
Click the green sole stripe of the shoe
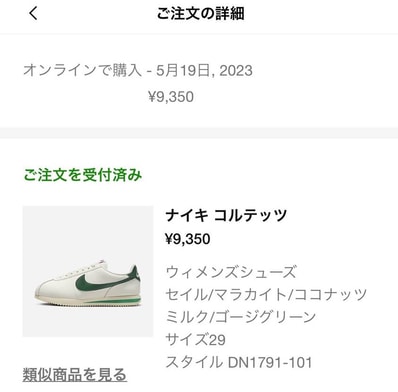[113, 301]
